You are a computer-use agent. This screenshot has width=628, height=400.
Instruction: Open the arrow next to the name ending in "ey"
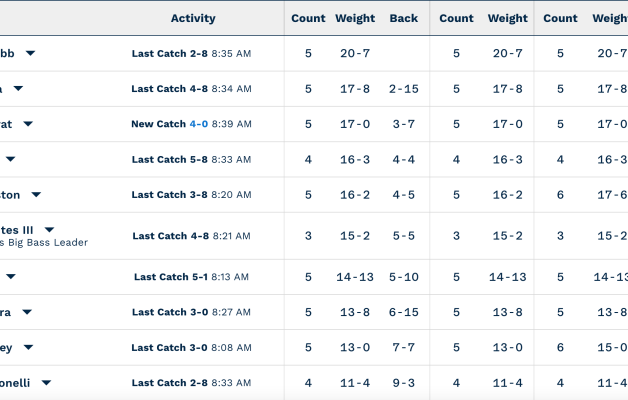(28, 347)
